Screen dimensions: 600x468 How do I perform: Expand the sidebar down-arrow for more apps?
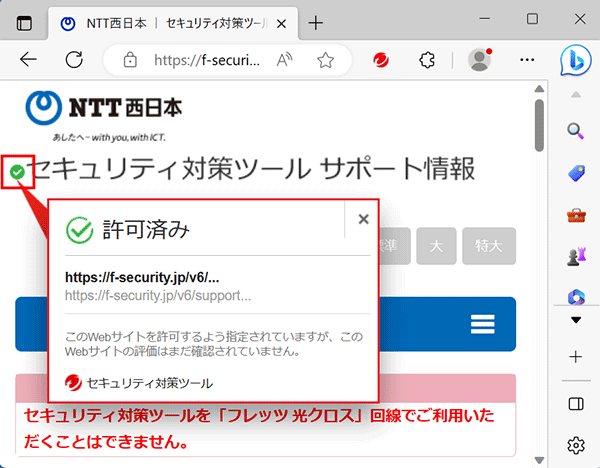(575, 321)
